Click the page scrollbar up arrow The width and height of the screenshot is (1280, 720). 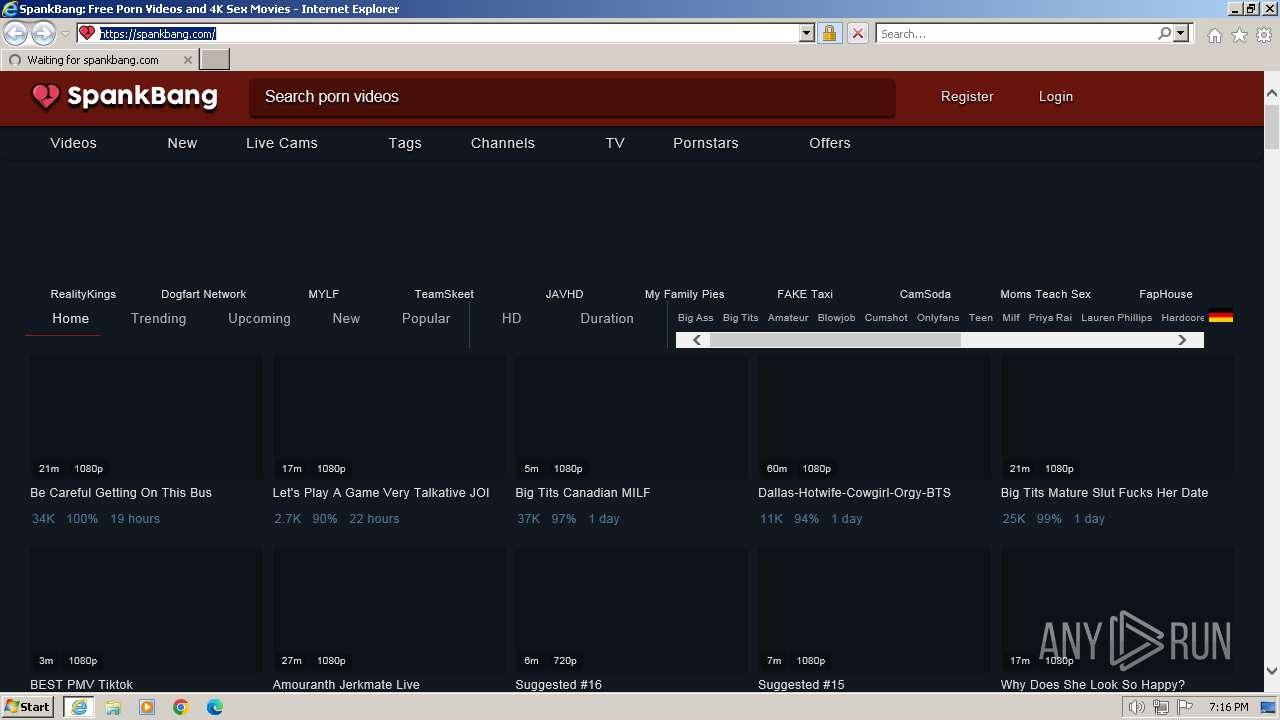pos(1272,94)
